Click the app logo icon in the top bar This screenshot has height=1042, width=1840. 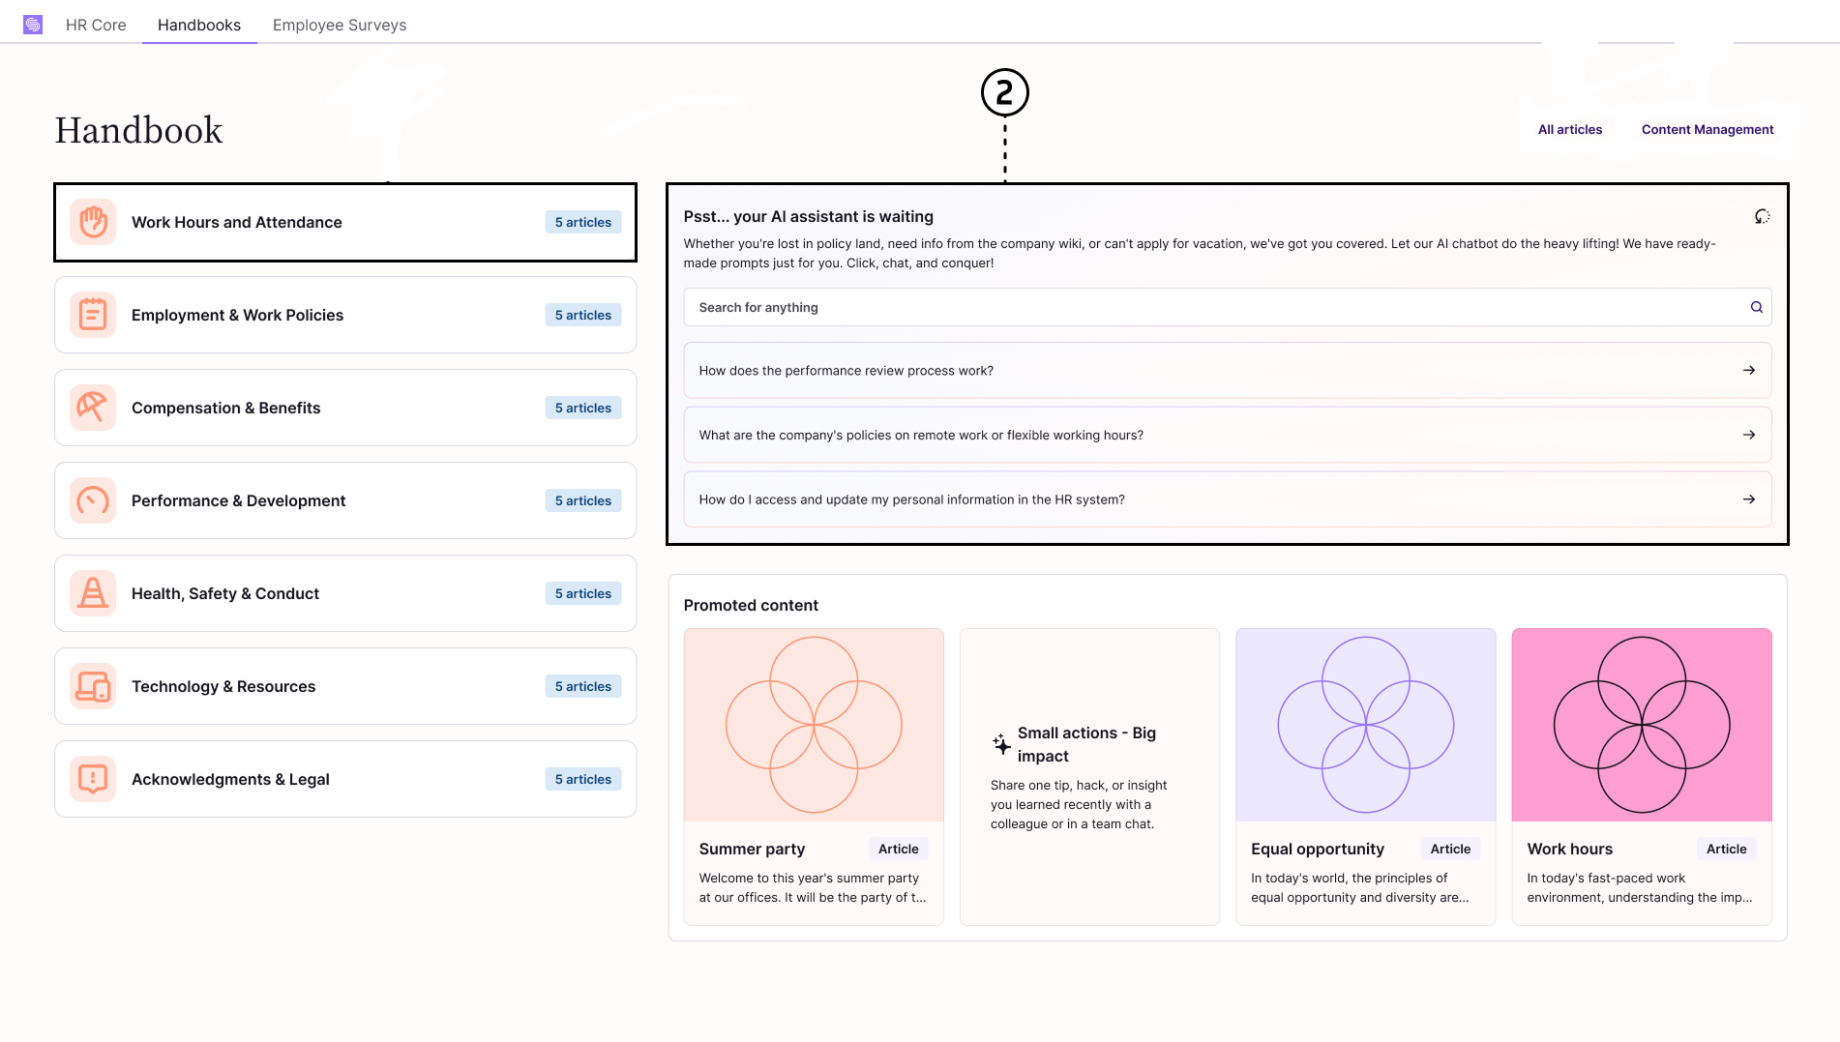(33, 24)
